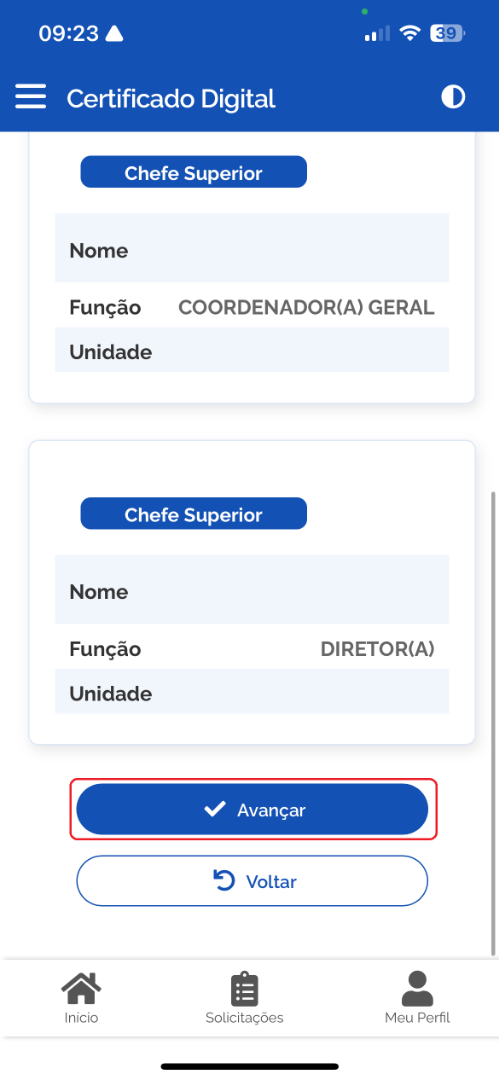Tap the COORDENADOR(A) GERAL function value

(307, 307)
